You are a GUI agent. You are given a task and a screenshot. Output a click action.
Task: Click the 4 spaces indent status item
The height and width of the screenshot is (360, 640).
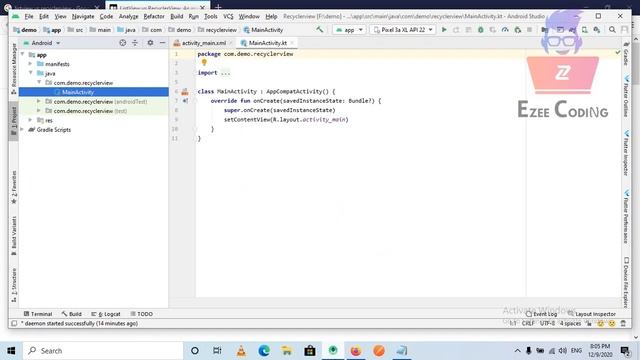point(570,323)
